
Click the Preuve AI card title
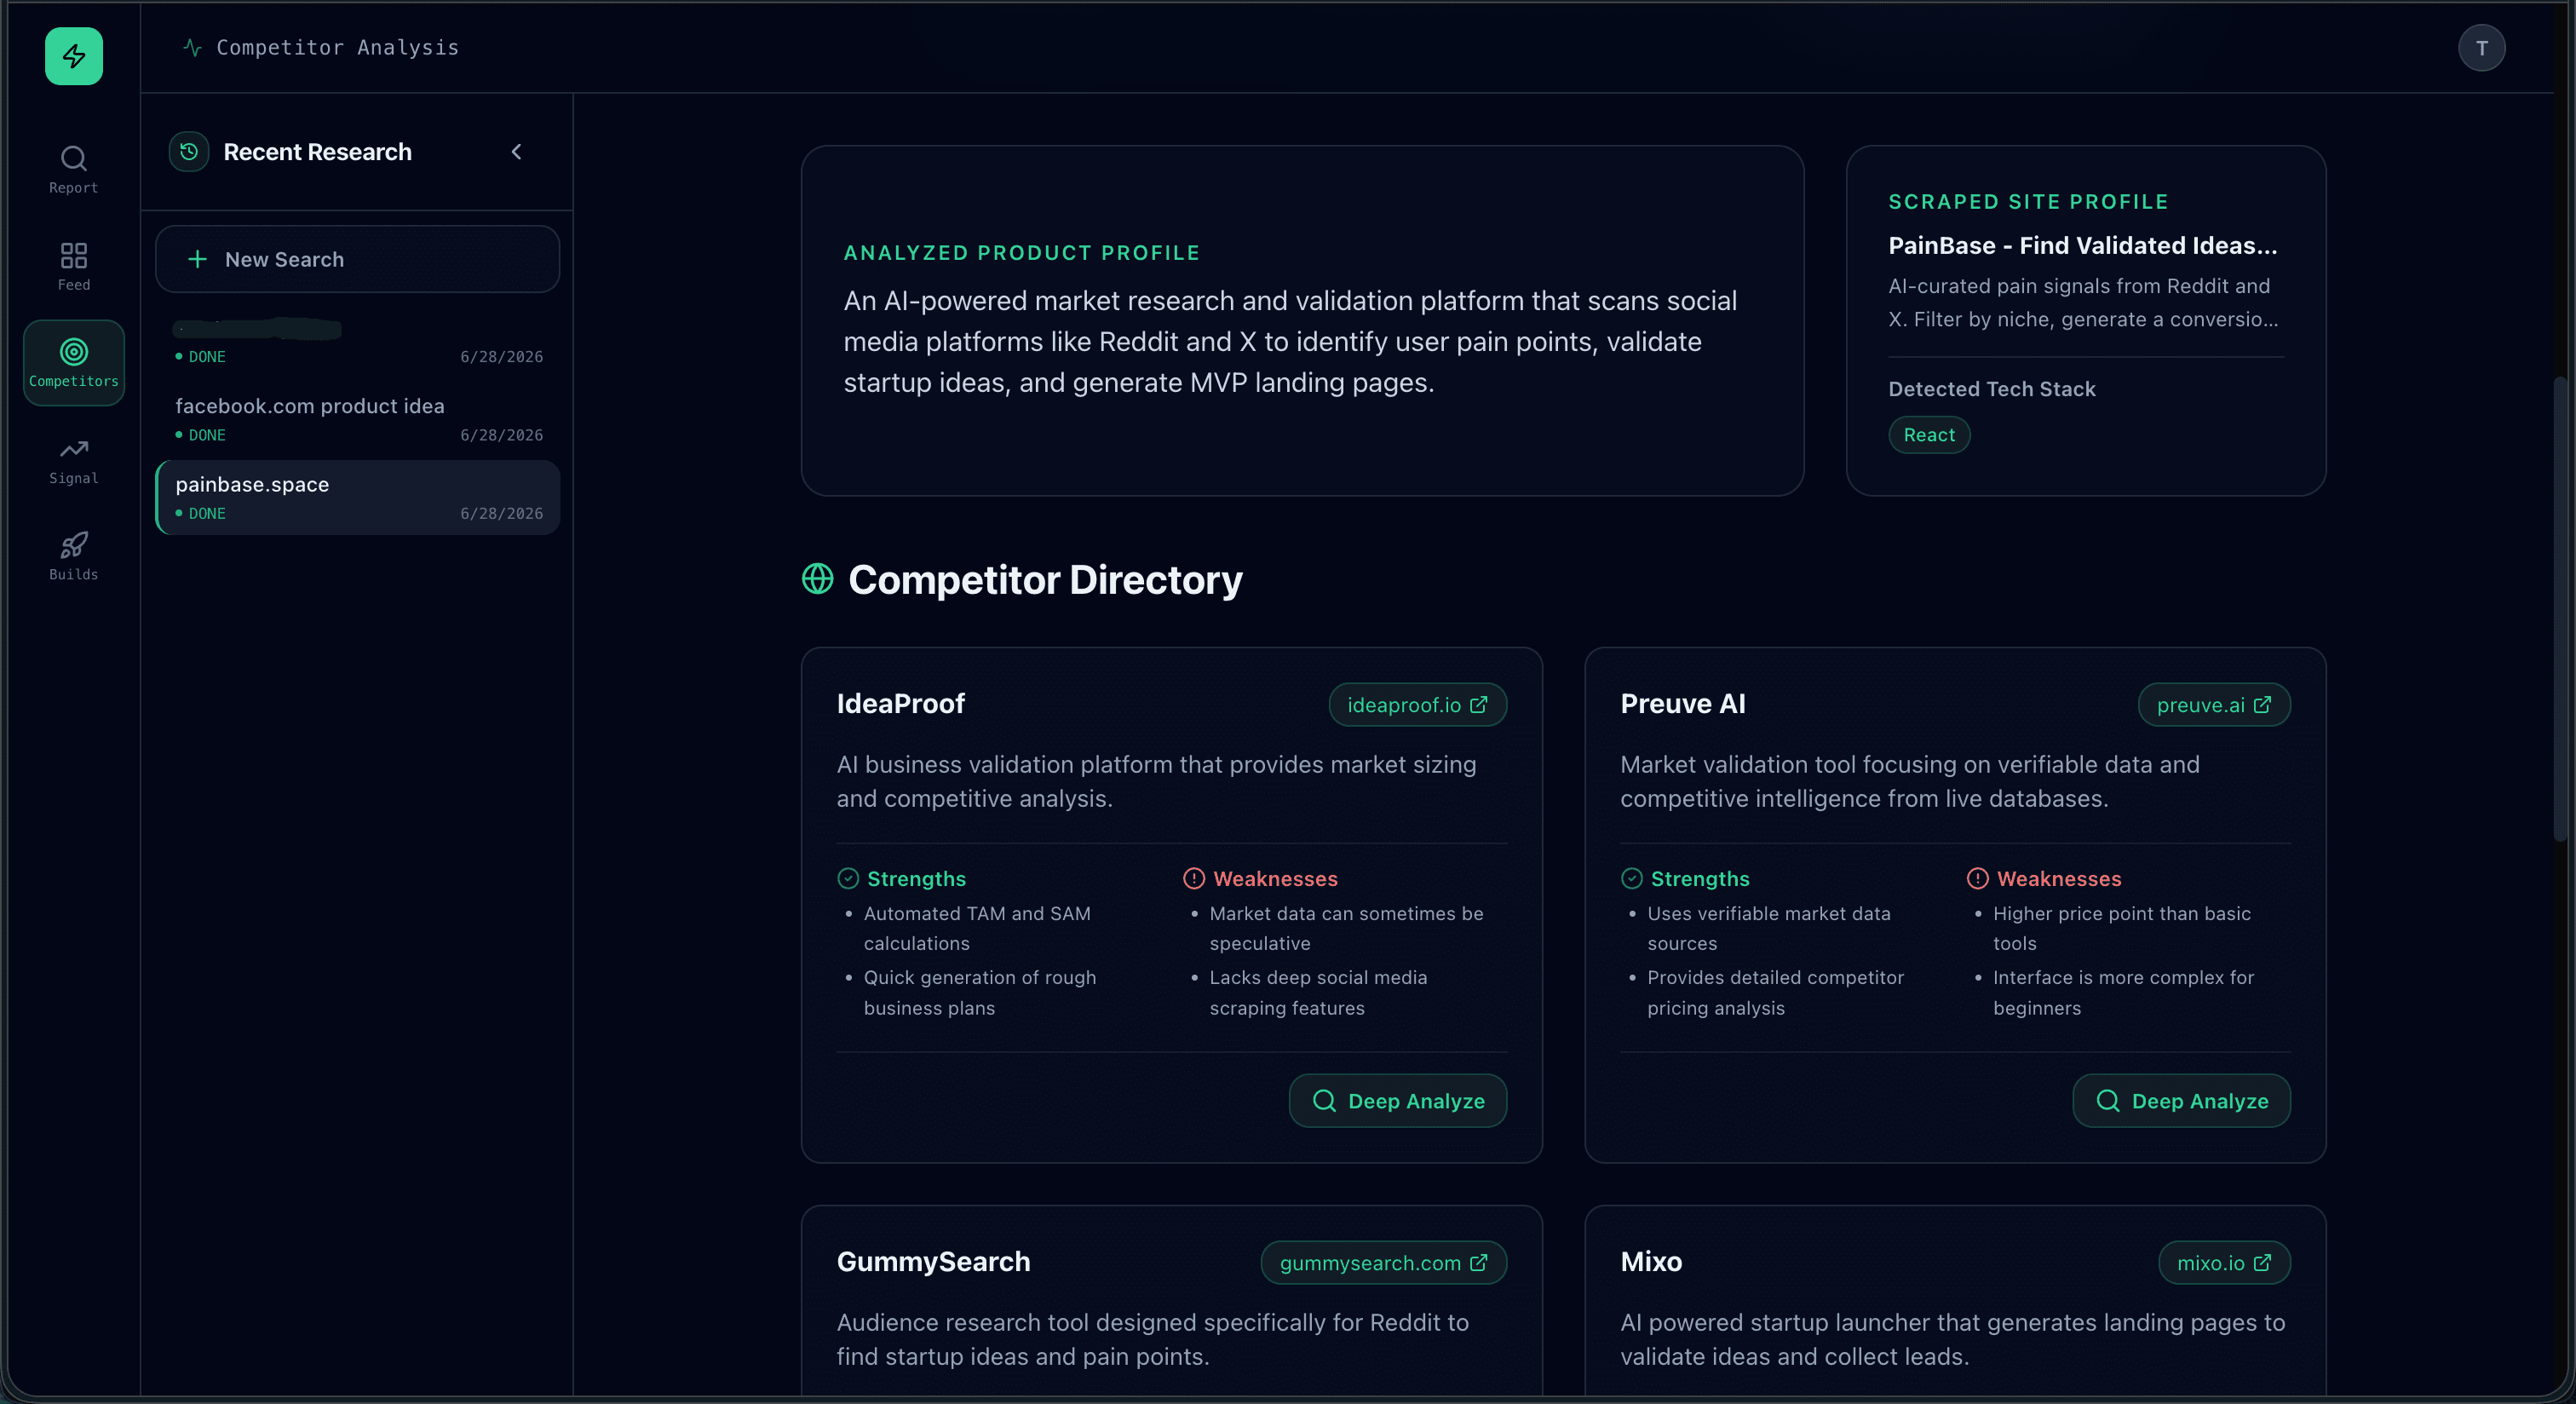(x=1683, y=704)
